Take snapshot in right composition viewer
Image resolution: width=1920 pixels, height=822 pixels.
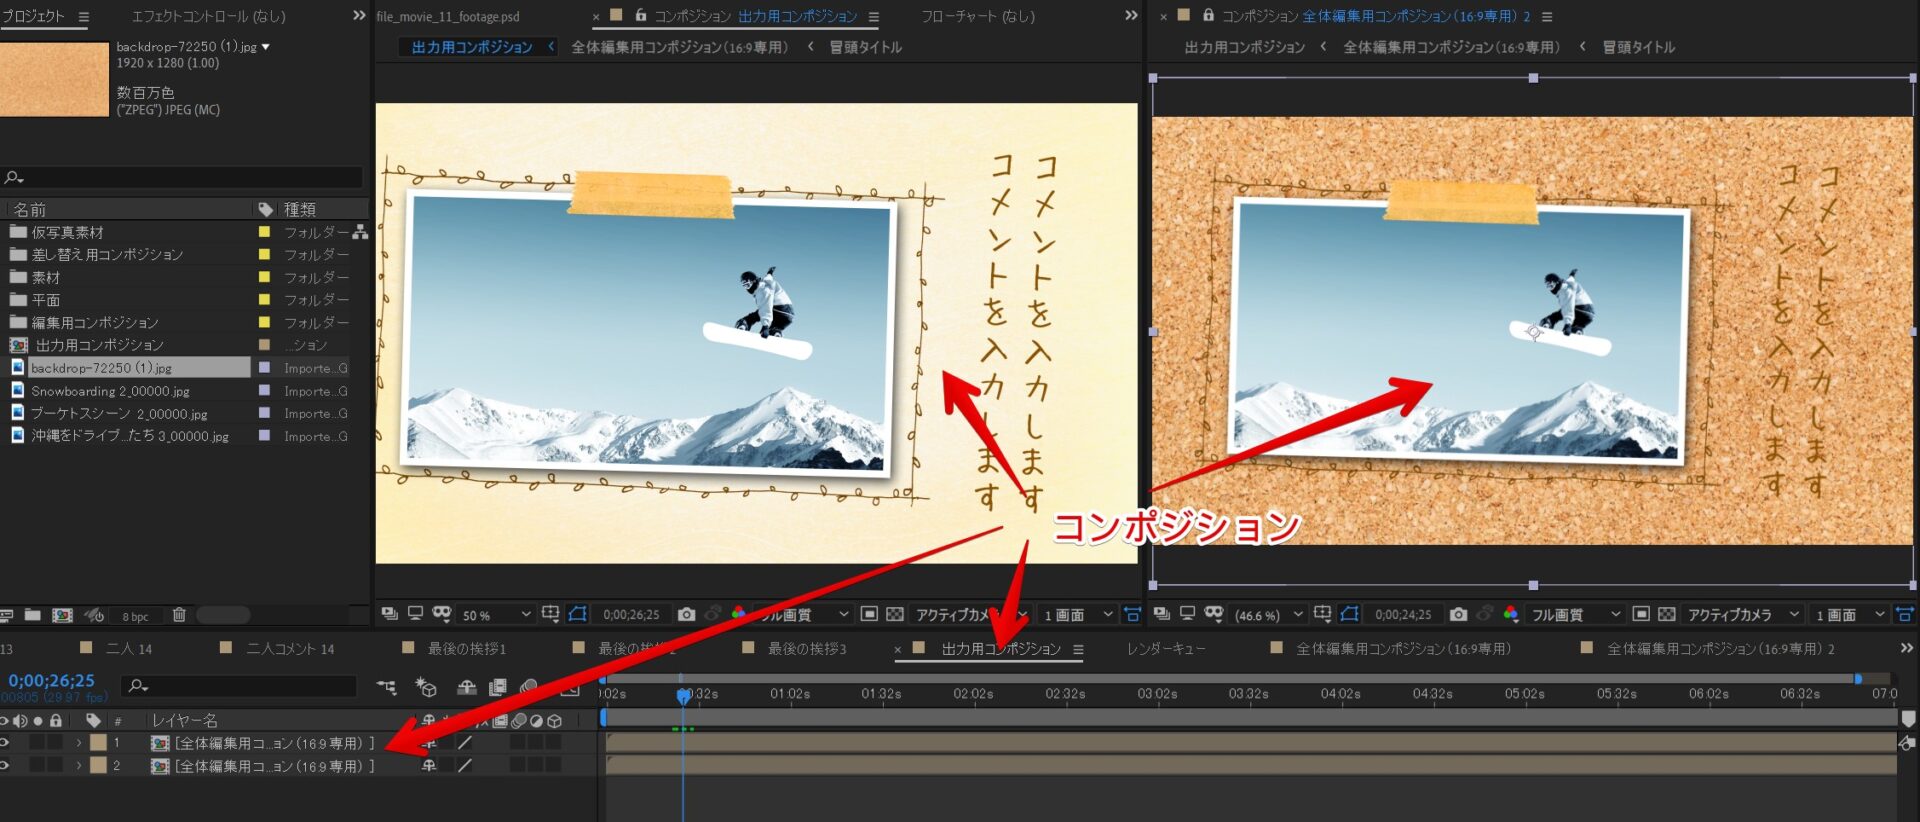[x=1458, y=614]
